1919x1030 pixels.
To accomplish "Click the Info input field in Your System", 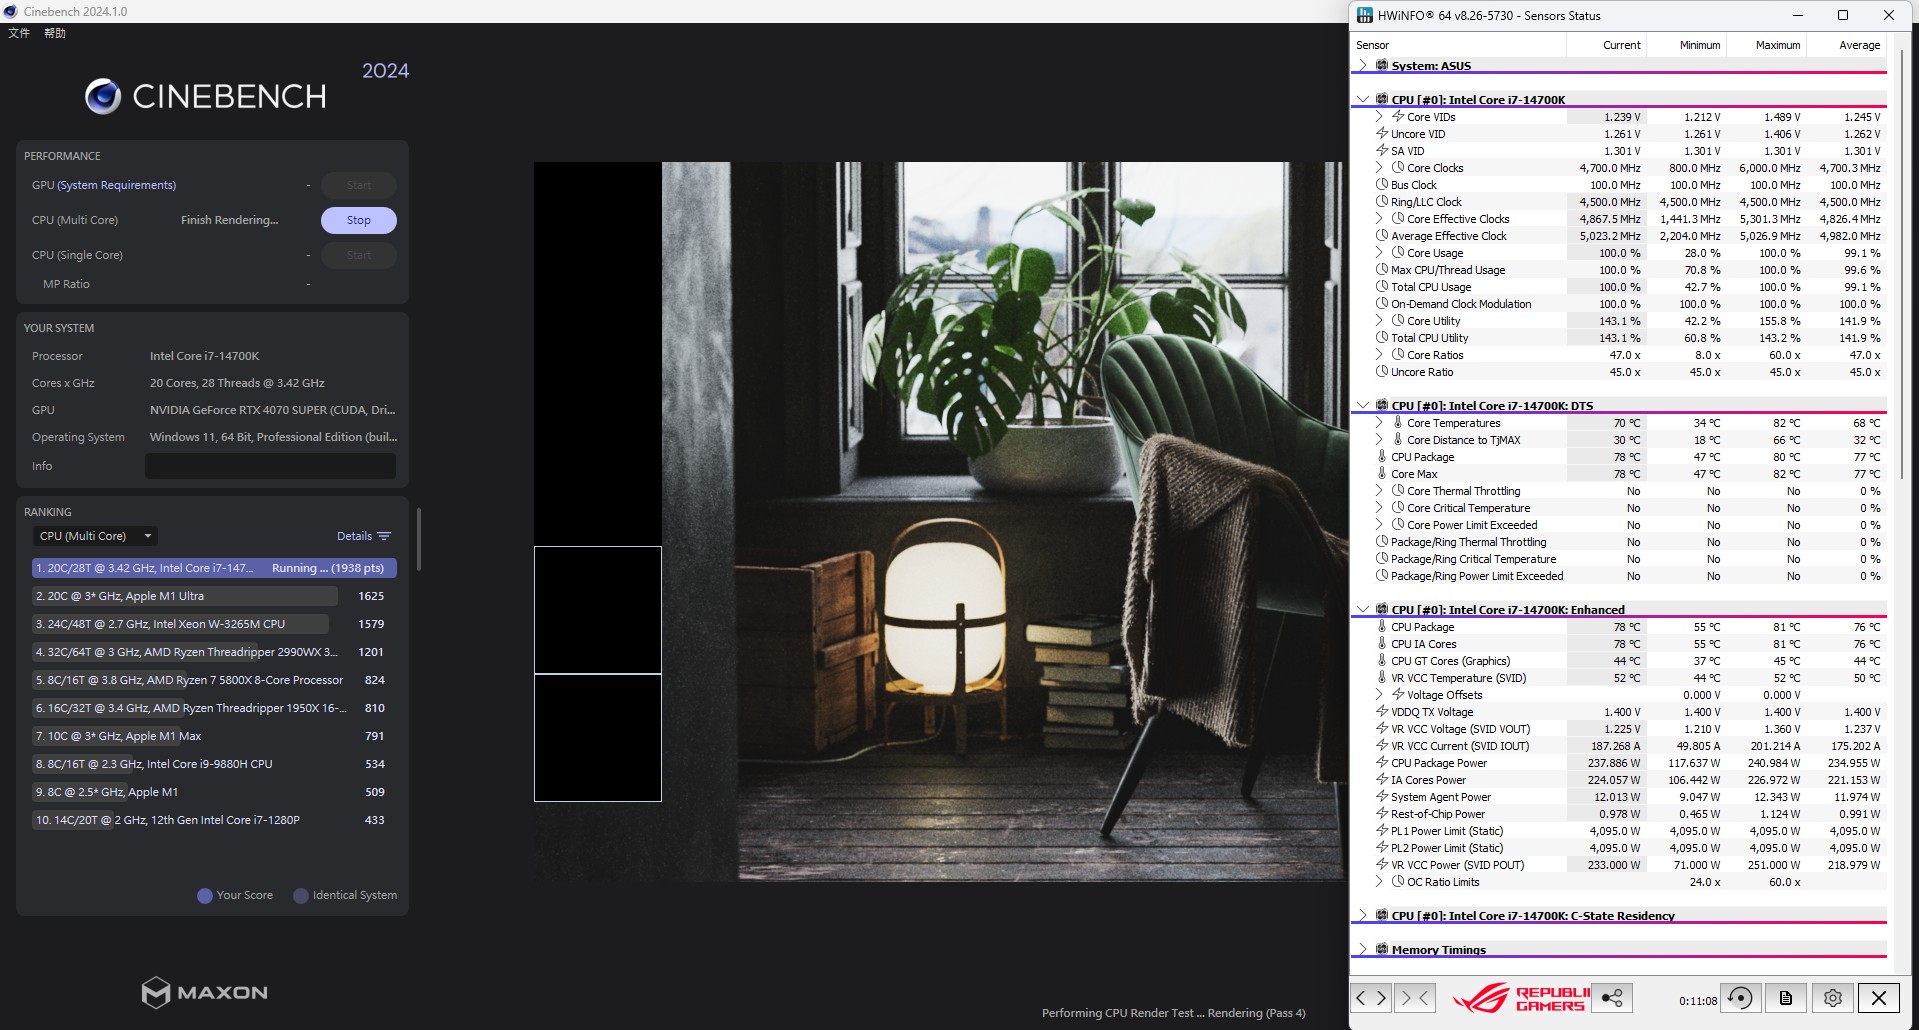I will pos(270,466).
